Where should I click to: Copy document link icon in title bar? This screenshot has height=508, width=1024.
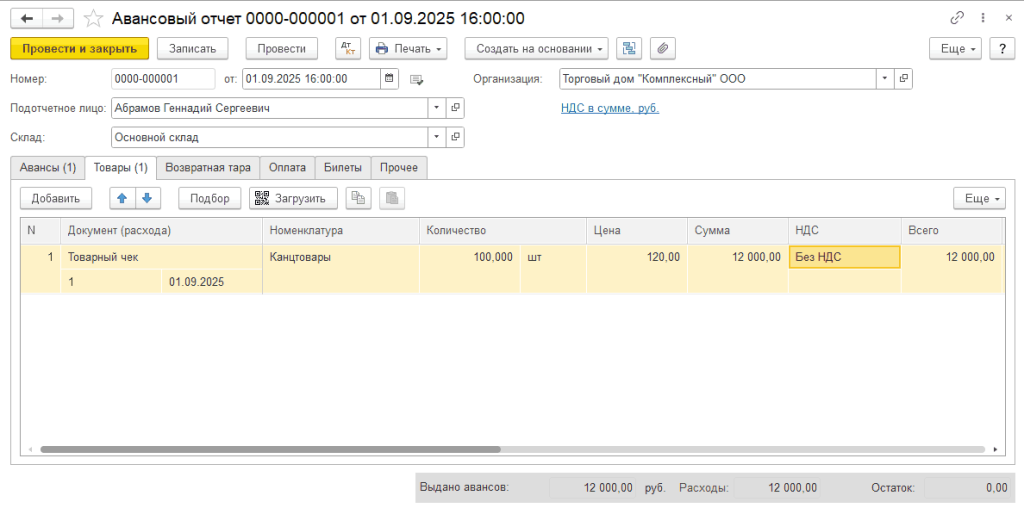pos(957,18)
